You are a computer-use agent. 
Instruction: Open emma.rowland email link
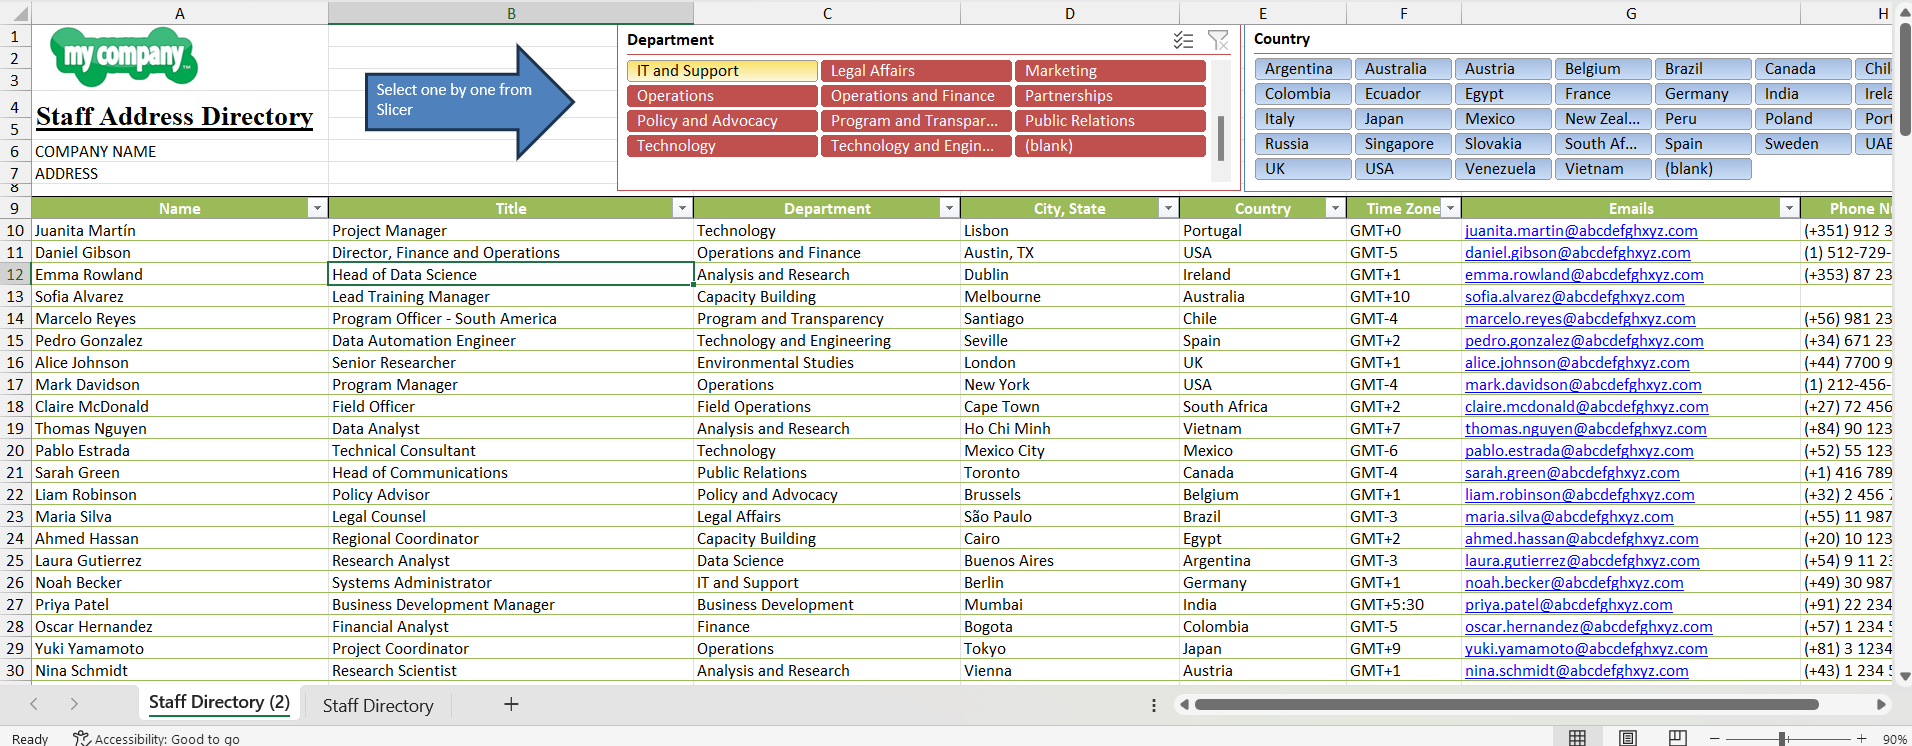(x=1584, y=275)
